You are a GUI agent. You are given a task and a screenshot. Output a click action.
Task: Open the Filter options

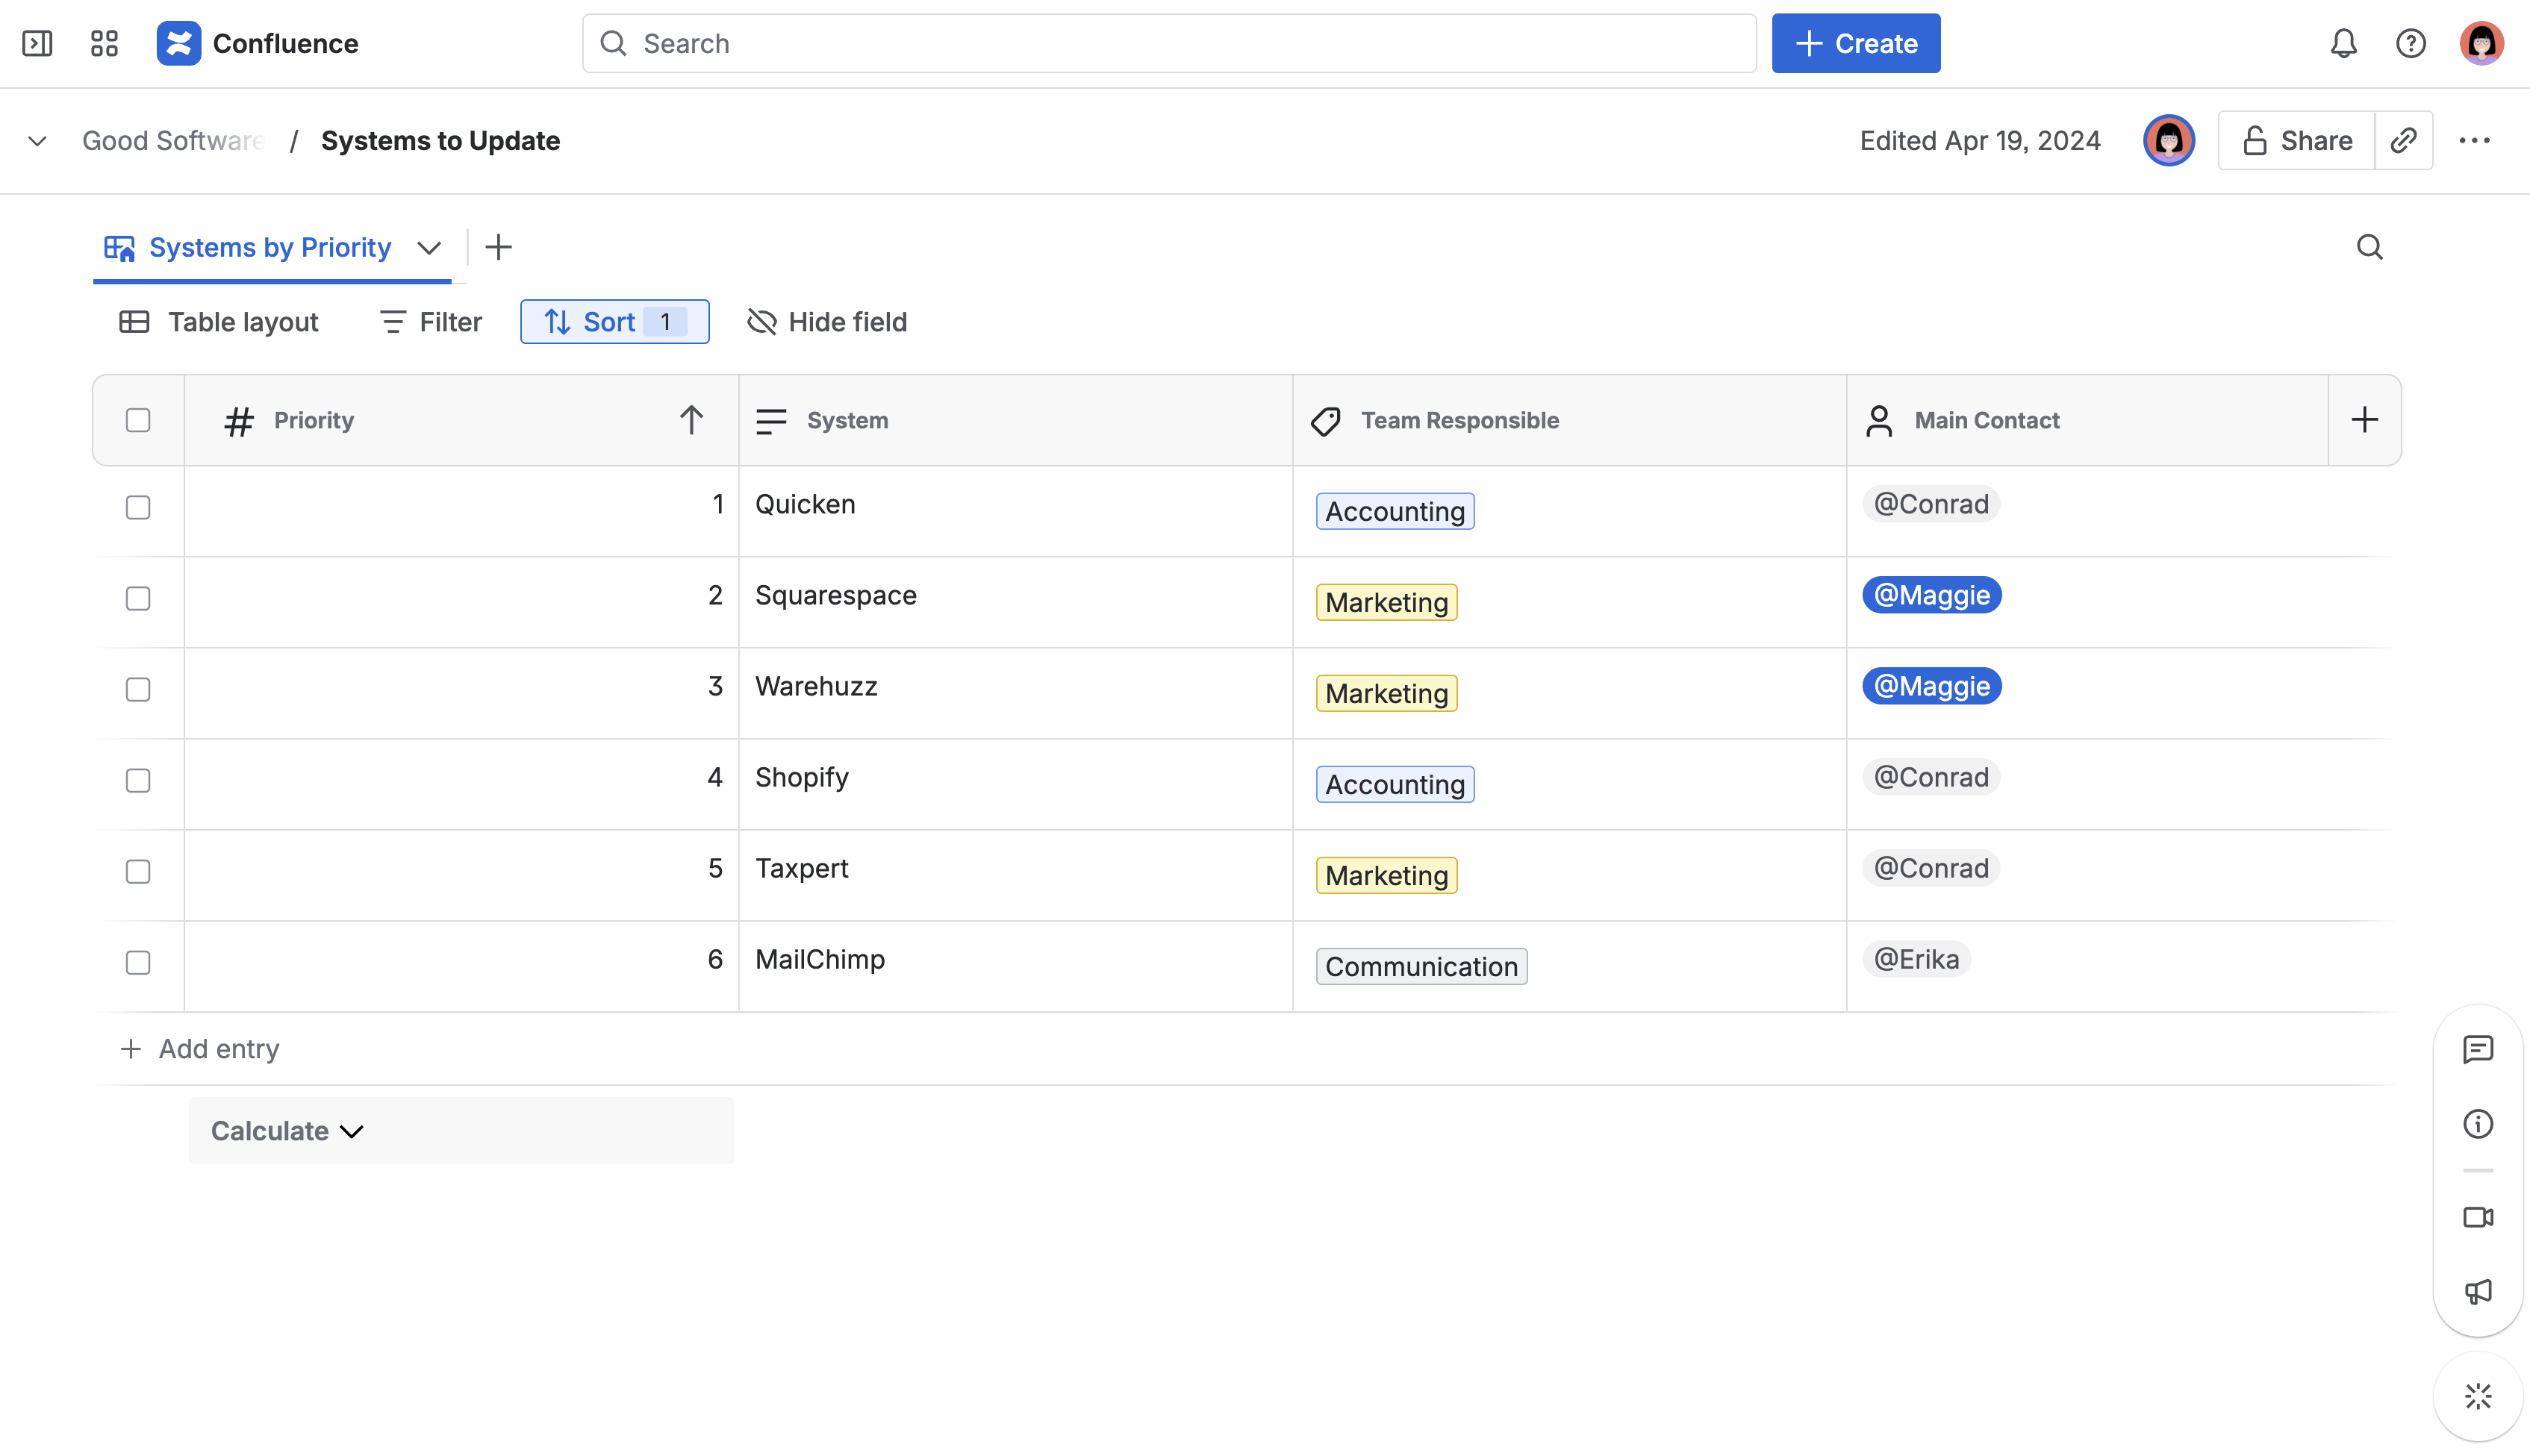click(x=431, y=322)
